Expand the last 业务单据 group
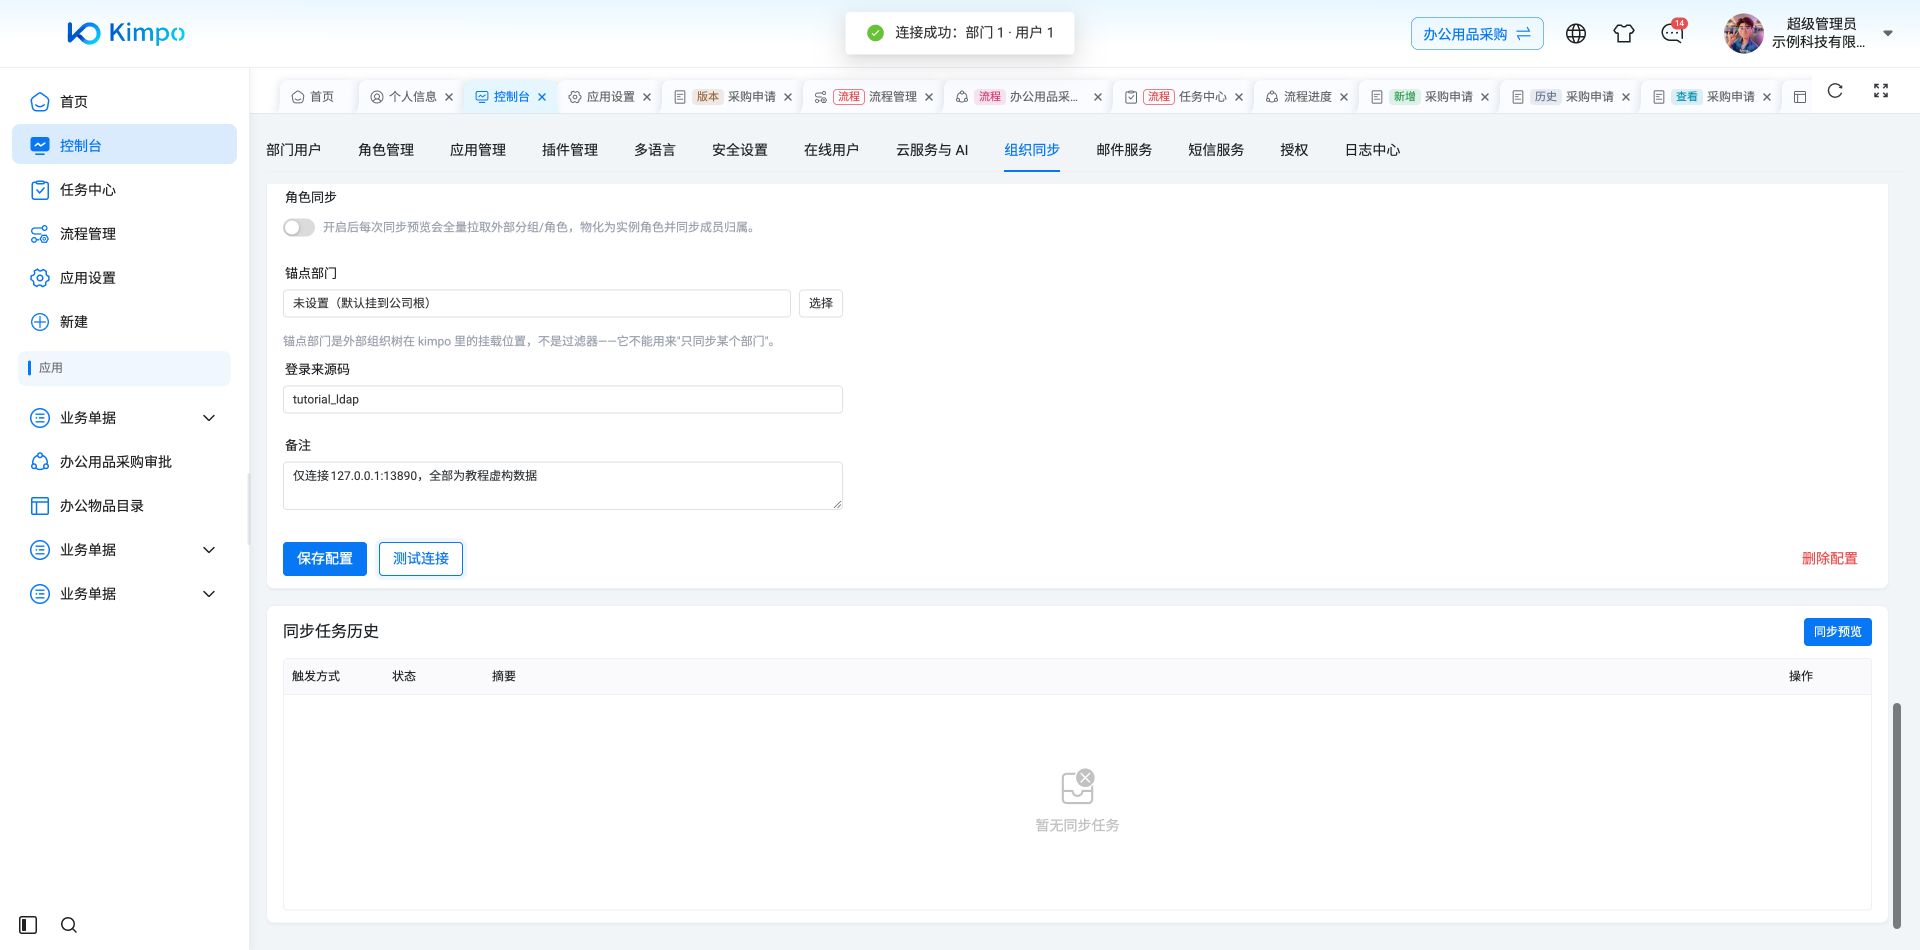 coord(124,593)
